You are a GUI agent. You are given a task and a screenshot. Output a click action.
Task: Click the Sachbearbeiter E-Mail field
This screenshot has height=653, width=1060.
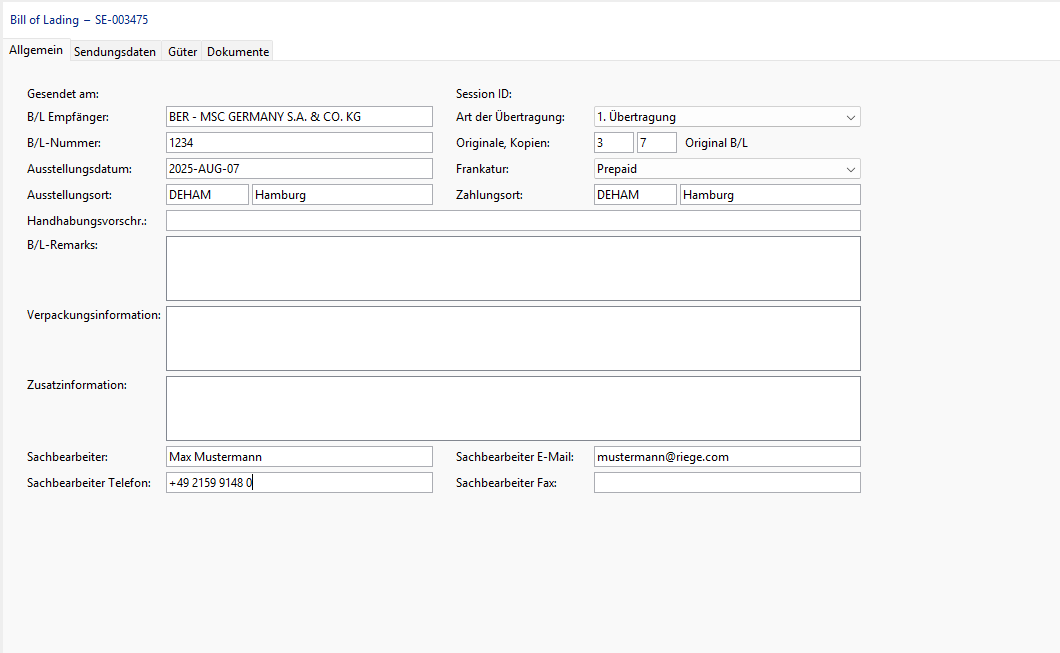click(727, 456)
